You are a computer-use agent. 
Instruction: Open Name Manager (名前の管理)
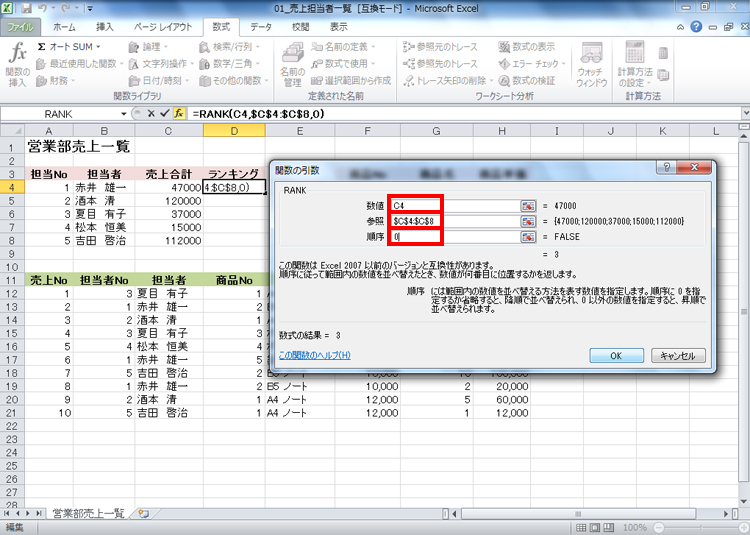[292, 65]
